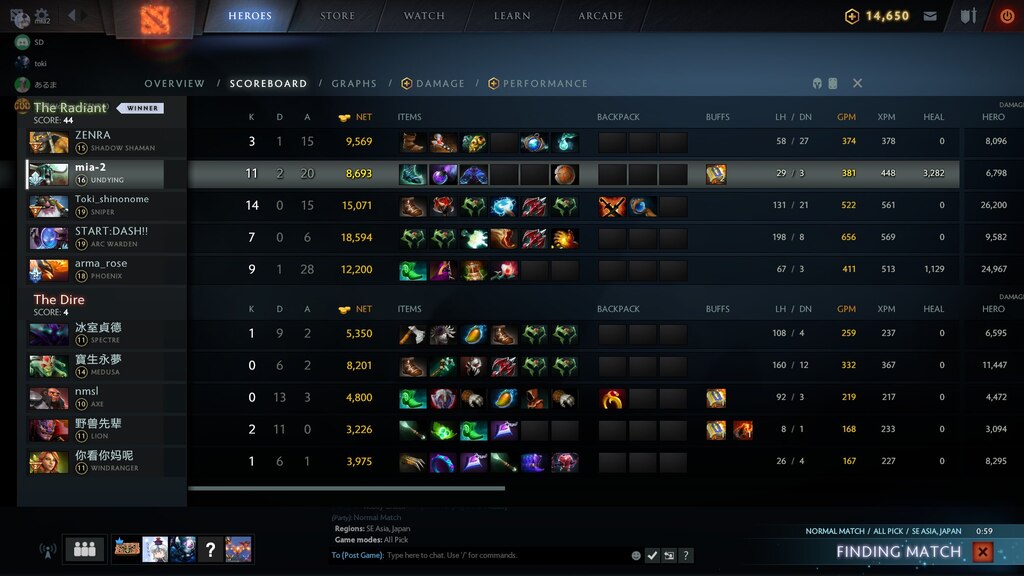Screen dimensions: 1024x576
Task: Open the mail inbox icon
Action: click(930, 16)
